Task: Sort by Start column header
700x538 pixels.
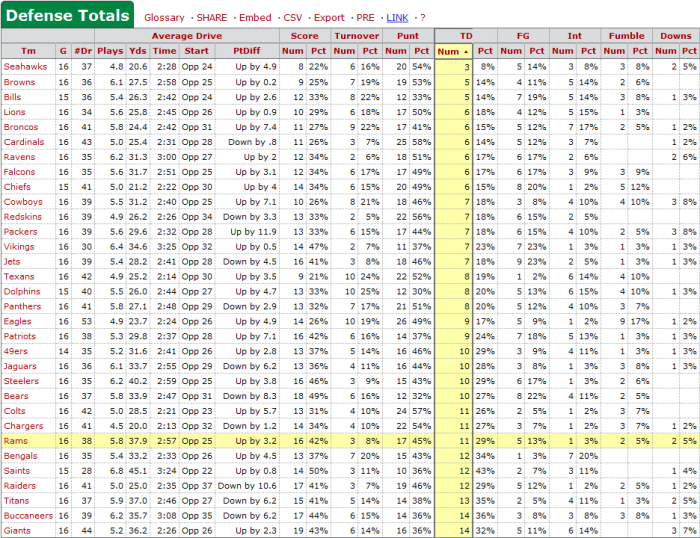Action: point(196,51)
